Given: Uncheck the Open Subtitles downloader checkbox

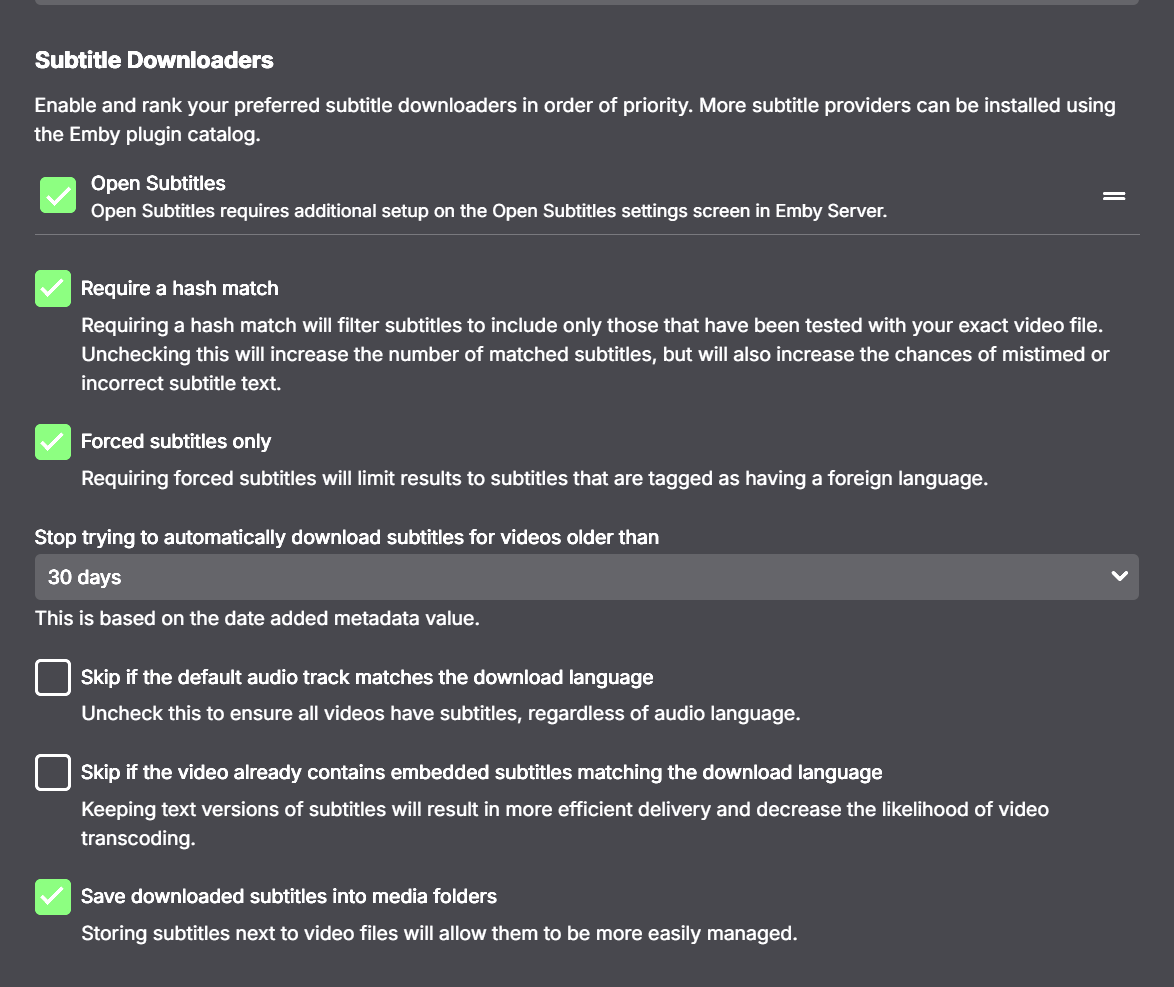Looking at the screenshot, I should point(58,195).
